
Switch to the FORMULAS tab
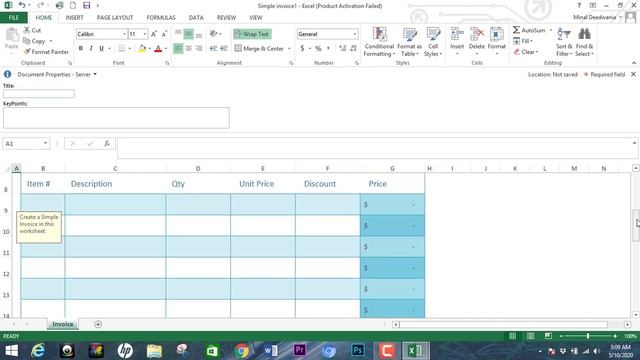click(161, 18)
